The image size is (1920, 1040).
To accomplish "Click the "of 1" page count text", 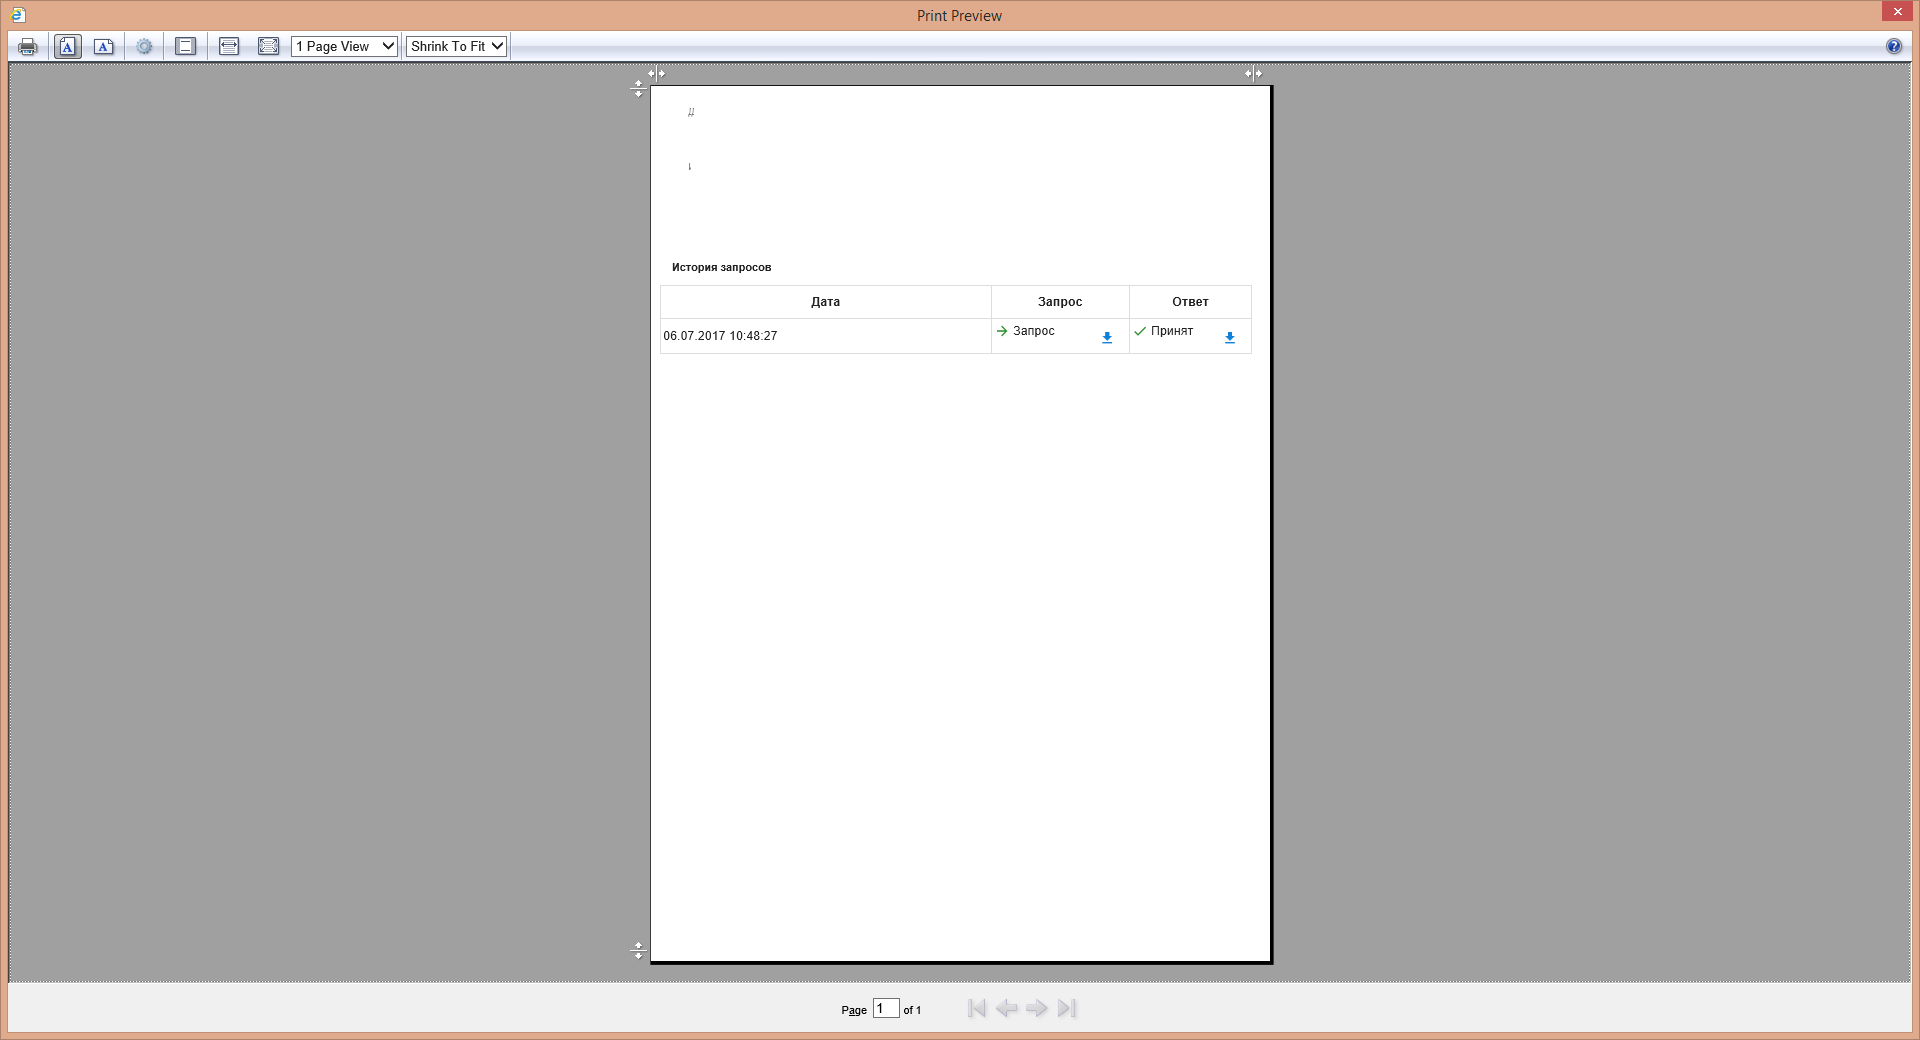I will pos(912,1010).
